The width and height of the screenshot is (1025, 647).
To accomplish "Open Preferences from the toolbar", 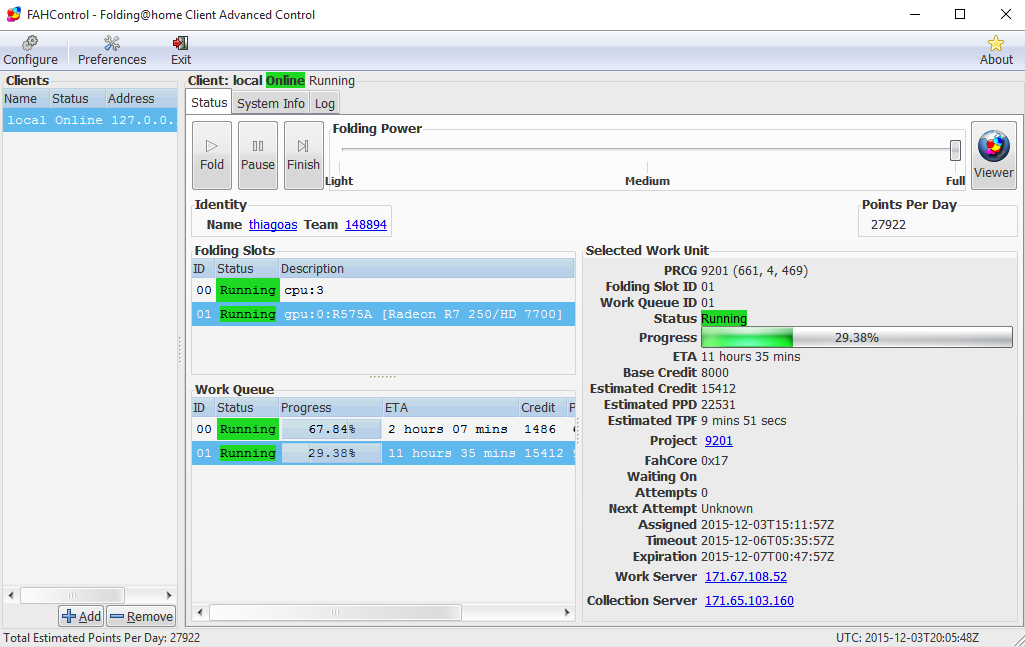I will click(x=112, y=51).
